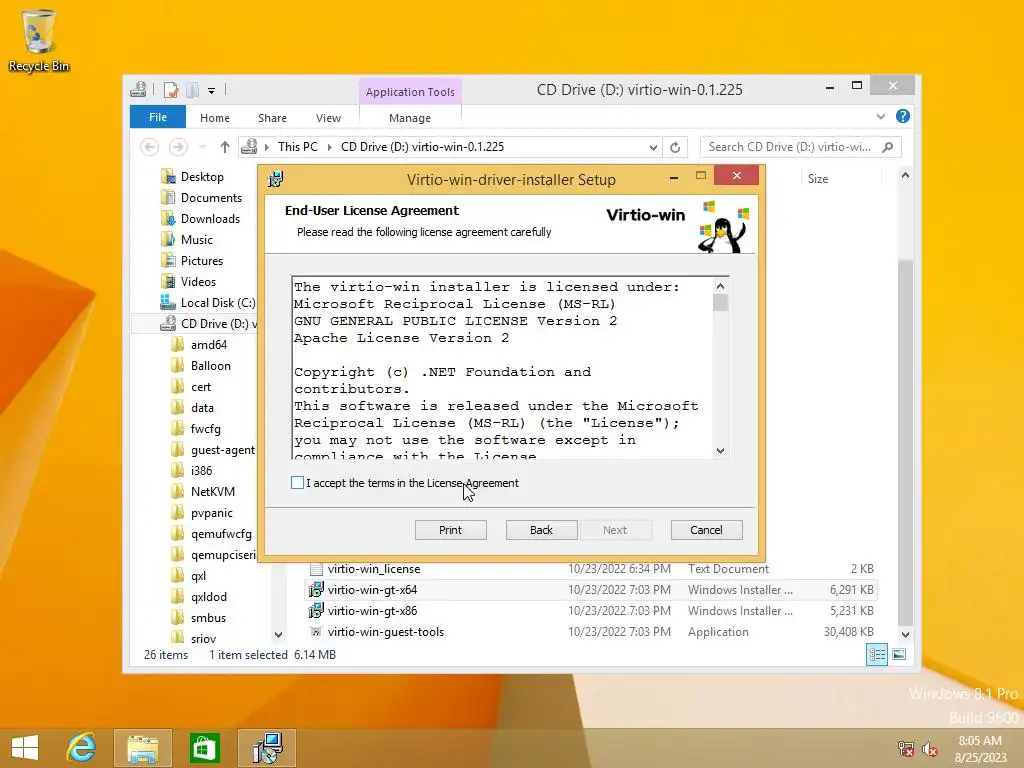Go Back in the installer setup
The width and height of the screenshot is (1024, 768).
[541, 530]
